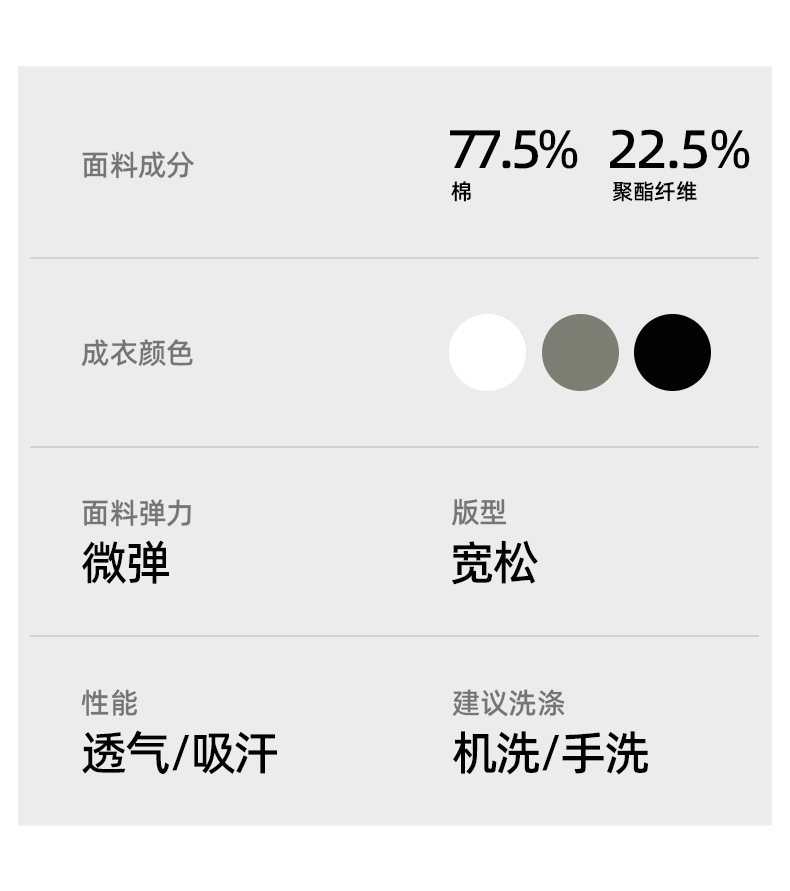Click the 版型 heading

pyautogui.click(x=479, y=512)
